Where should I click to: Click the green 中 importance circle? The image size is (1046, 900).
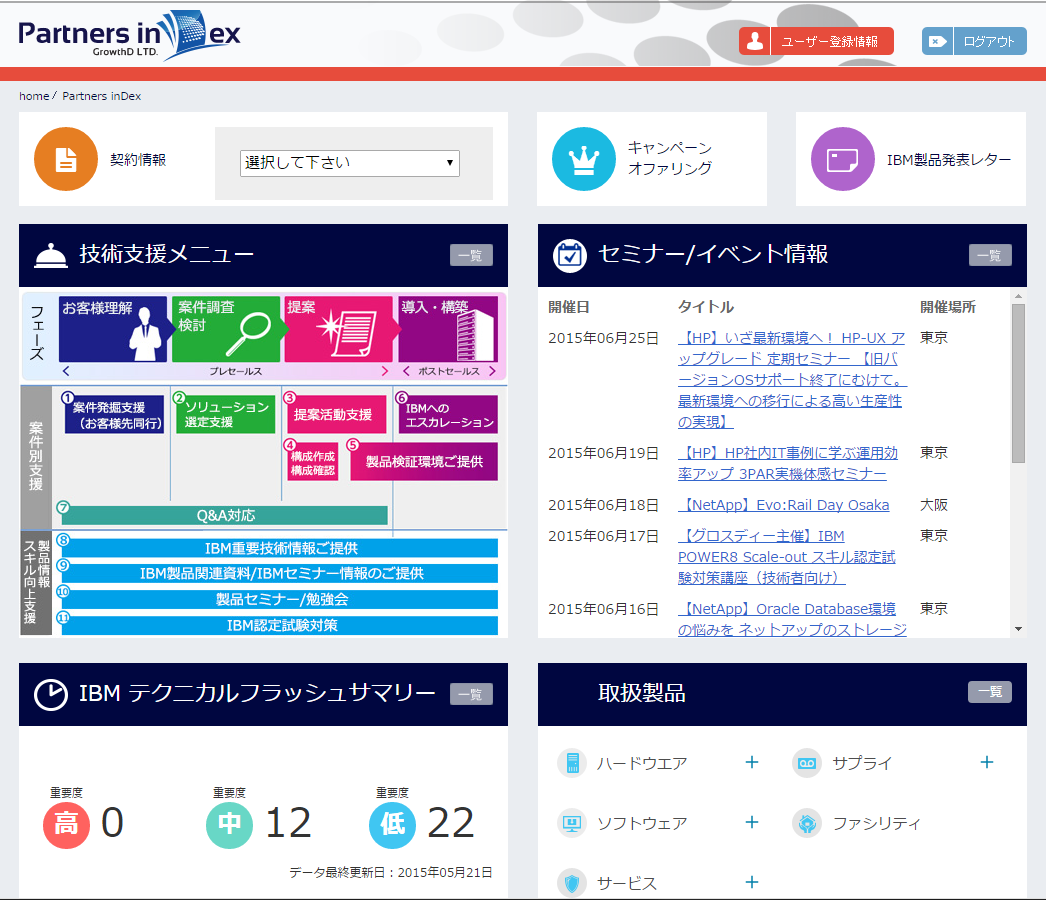point(229,825)
